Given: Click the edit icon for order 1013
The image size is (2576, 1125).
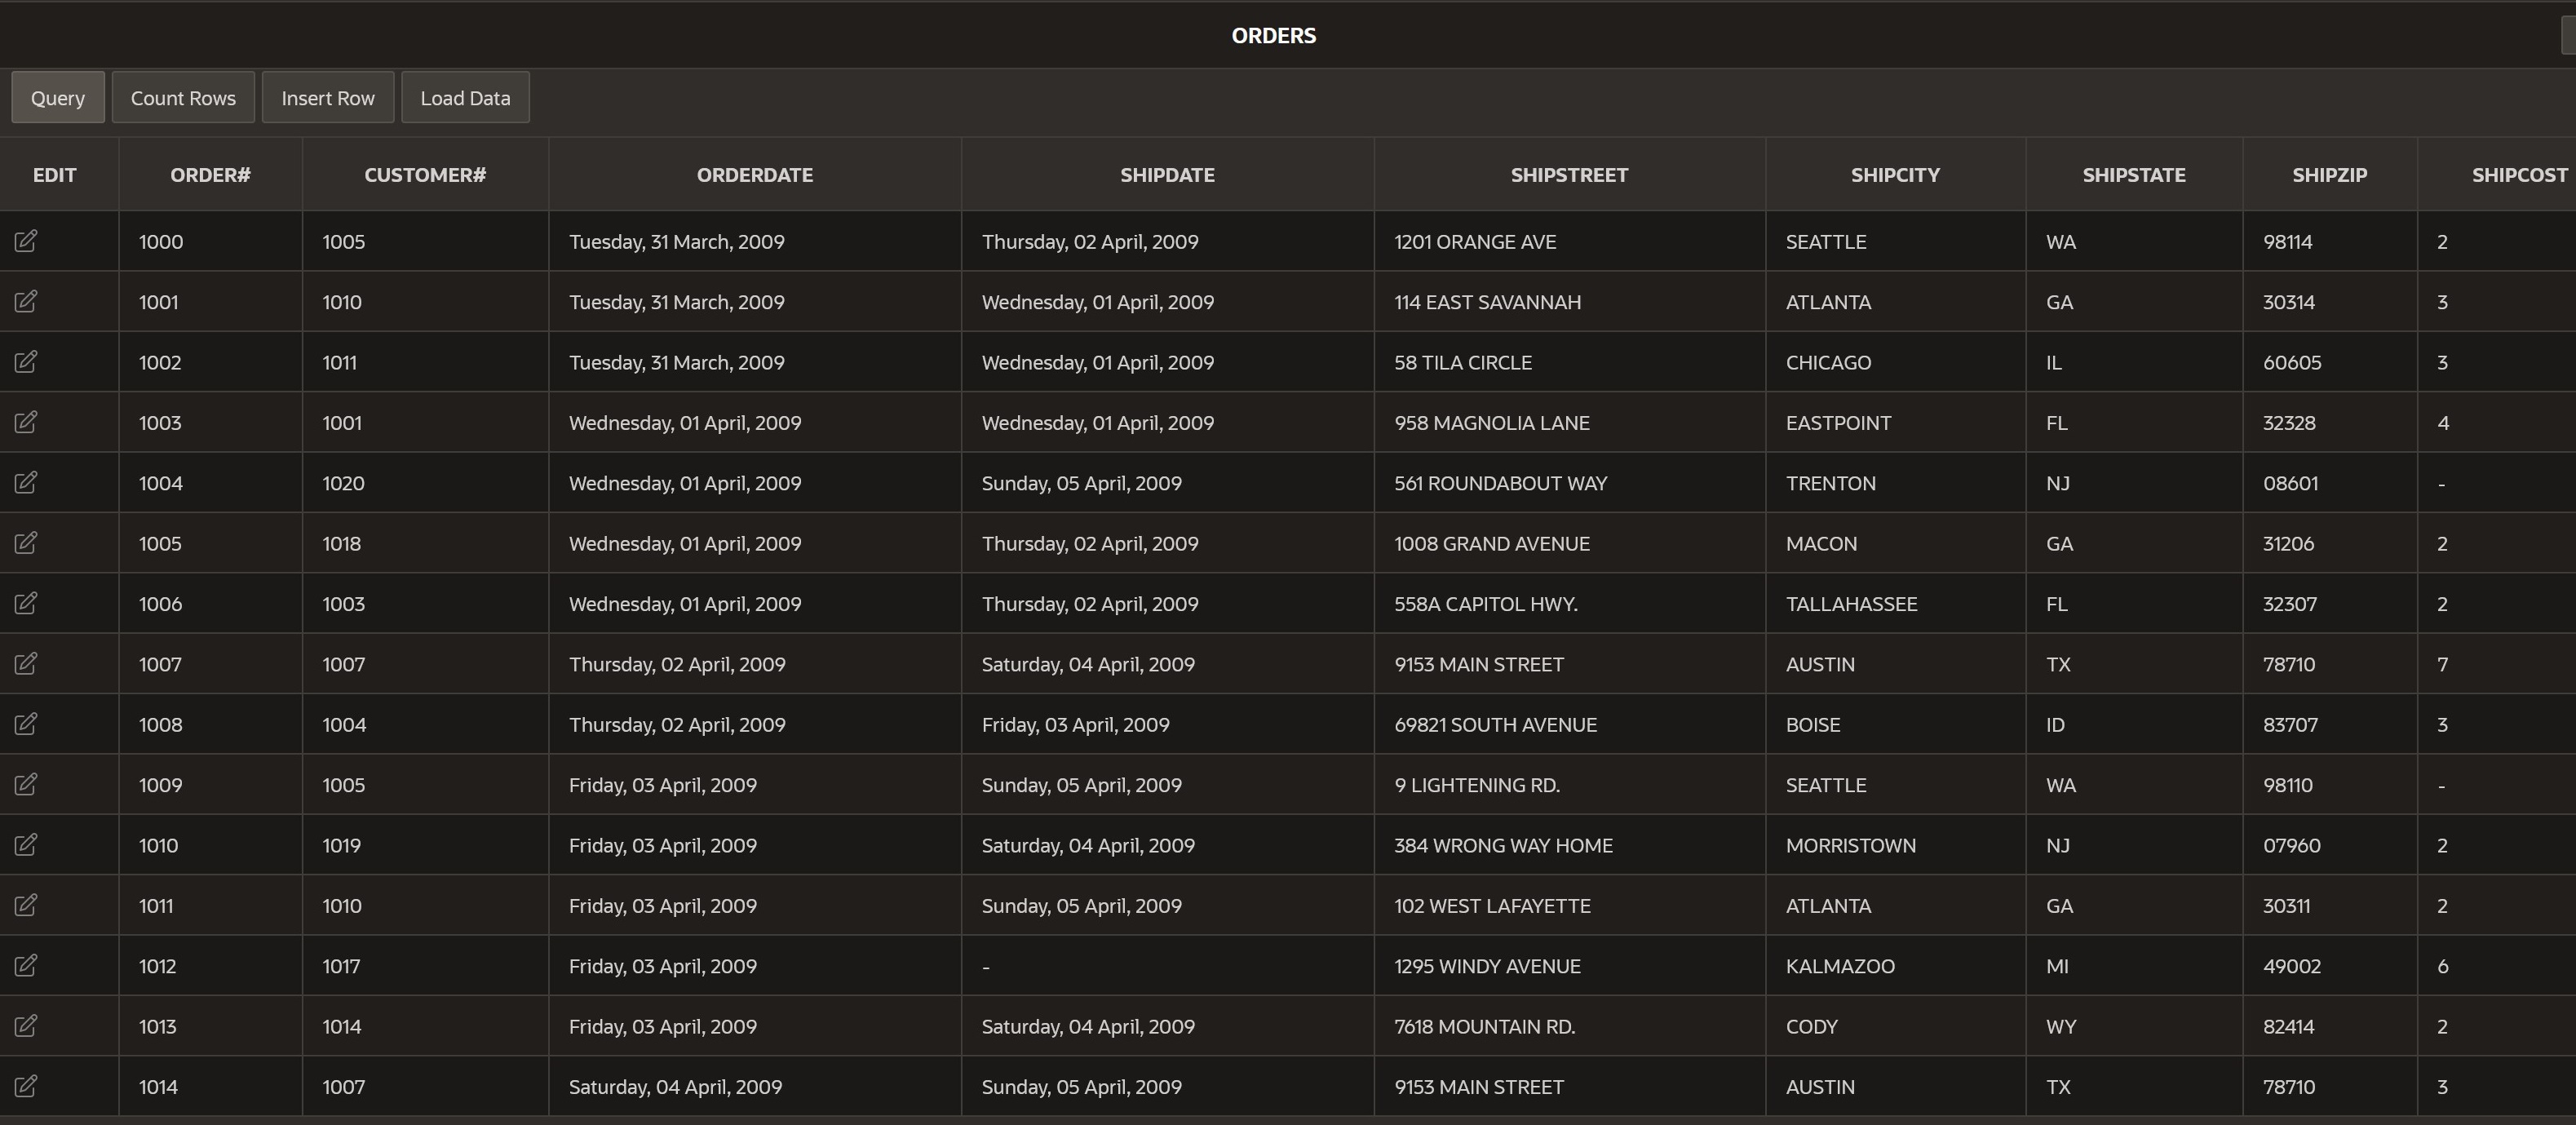Looking at the screenshot, I should 27,1025.
